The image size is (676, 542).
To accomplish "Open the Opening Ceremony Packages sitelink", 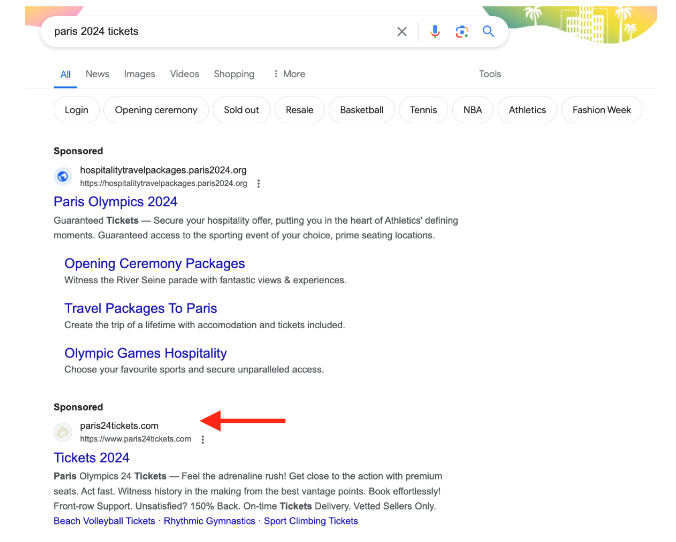I will (x=154, y=263).
